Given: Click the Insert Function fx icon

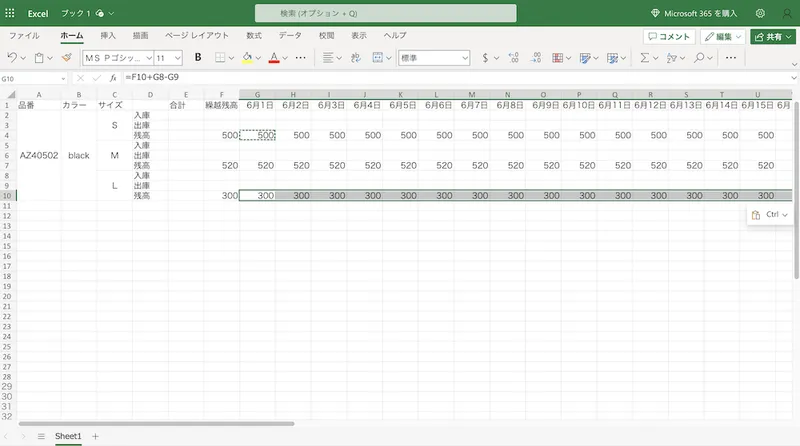Looking at the screenshot, I should (113, 78).
